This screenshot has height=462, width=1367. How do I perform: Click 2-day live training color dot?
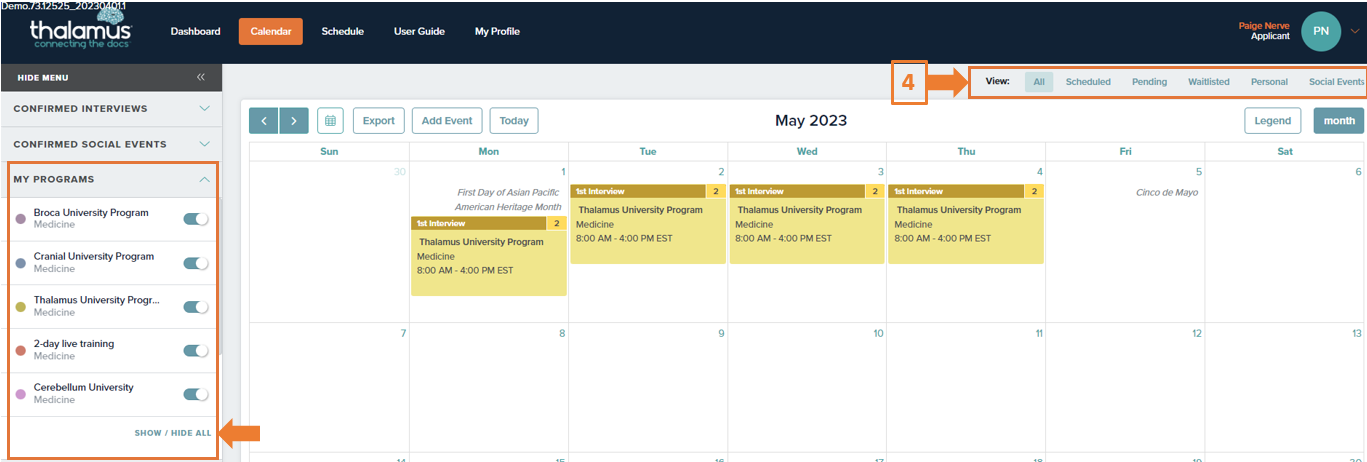click(21, 351)
